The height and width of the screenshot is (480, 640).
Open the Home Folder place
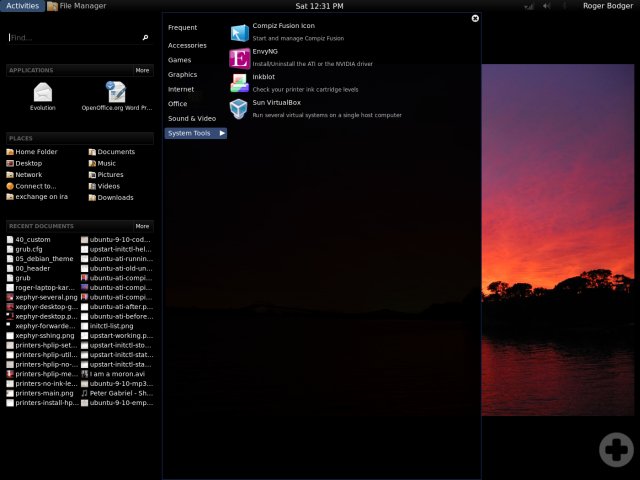36,152
